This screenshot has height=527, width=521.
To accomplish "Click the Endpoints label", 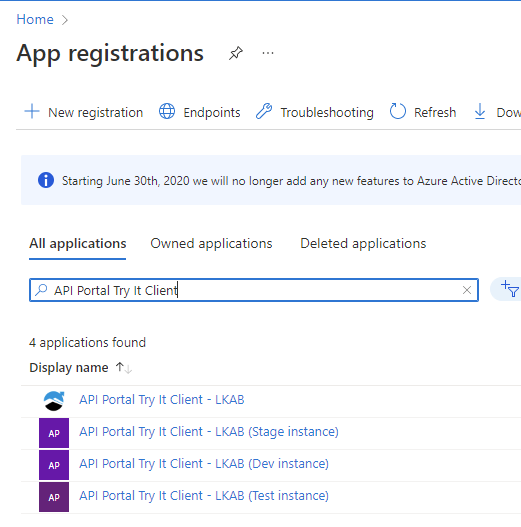I will pyautogui.click(x=212, y=113).
